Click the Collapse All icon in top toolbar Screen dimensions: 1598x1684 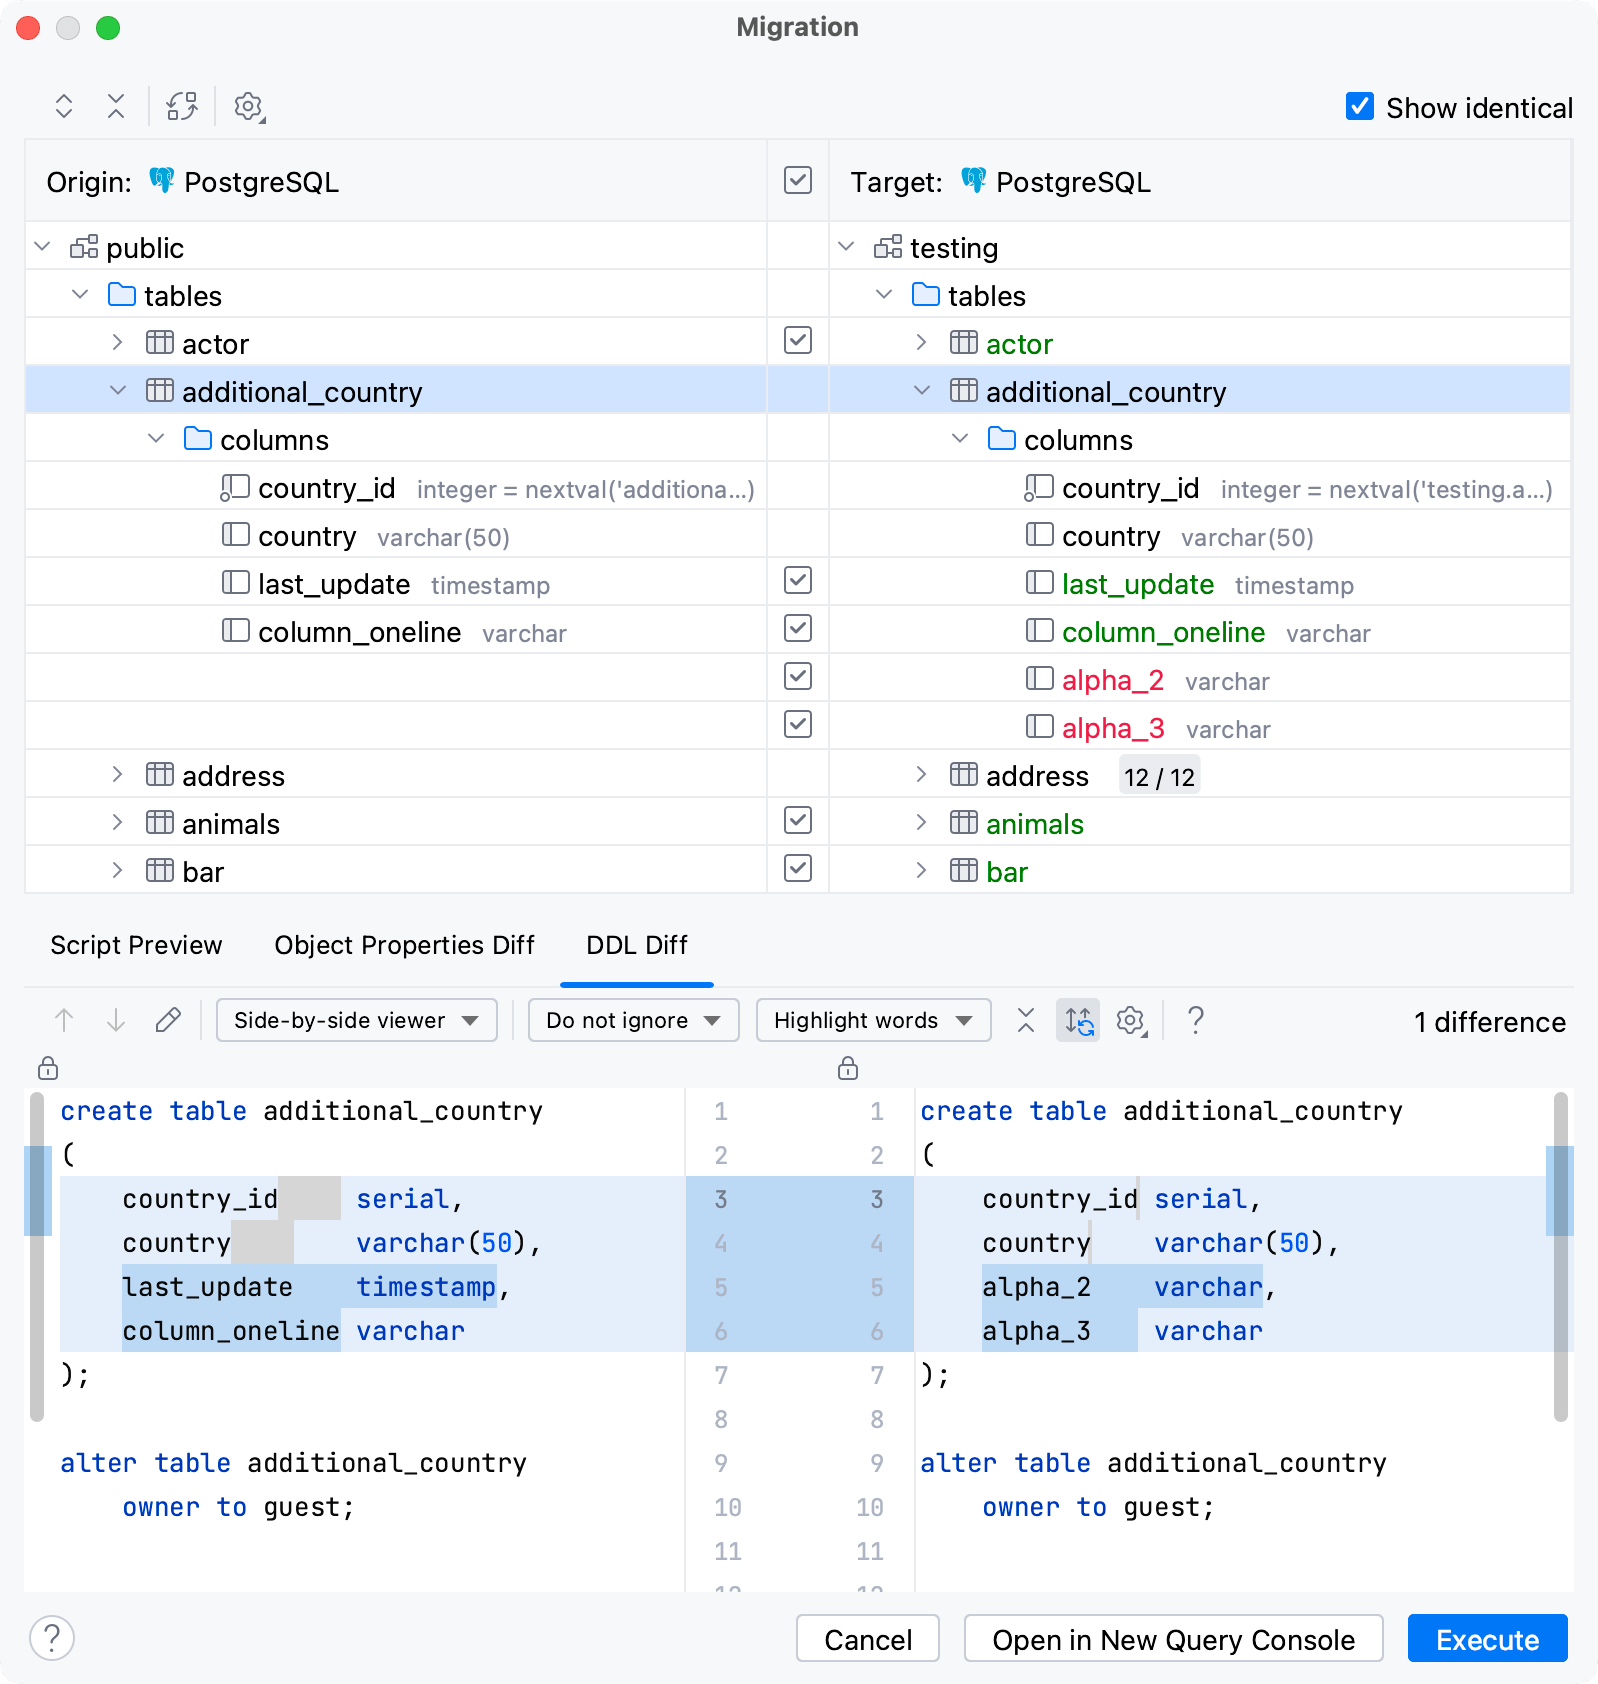(116, 106)
